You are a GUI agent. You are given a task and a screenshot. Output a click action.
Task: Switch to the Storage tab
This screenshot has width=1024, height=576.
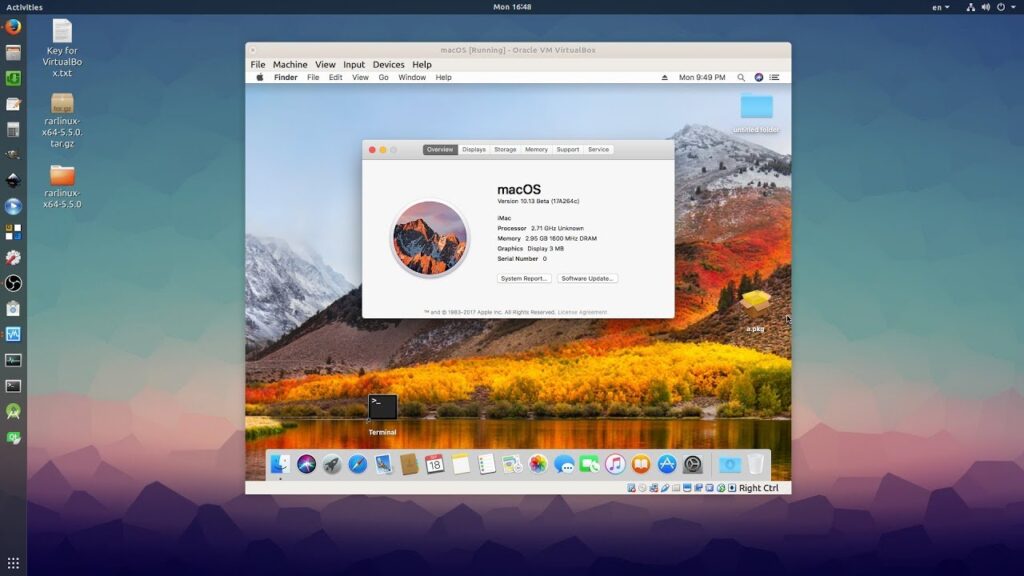coord(505,150)
